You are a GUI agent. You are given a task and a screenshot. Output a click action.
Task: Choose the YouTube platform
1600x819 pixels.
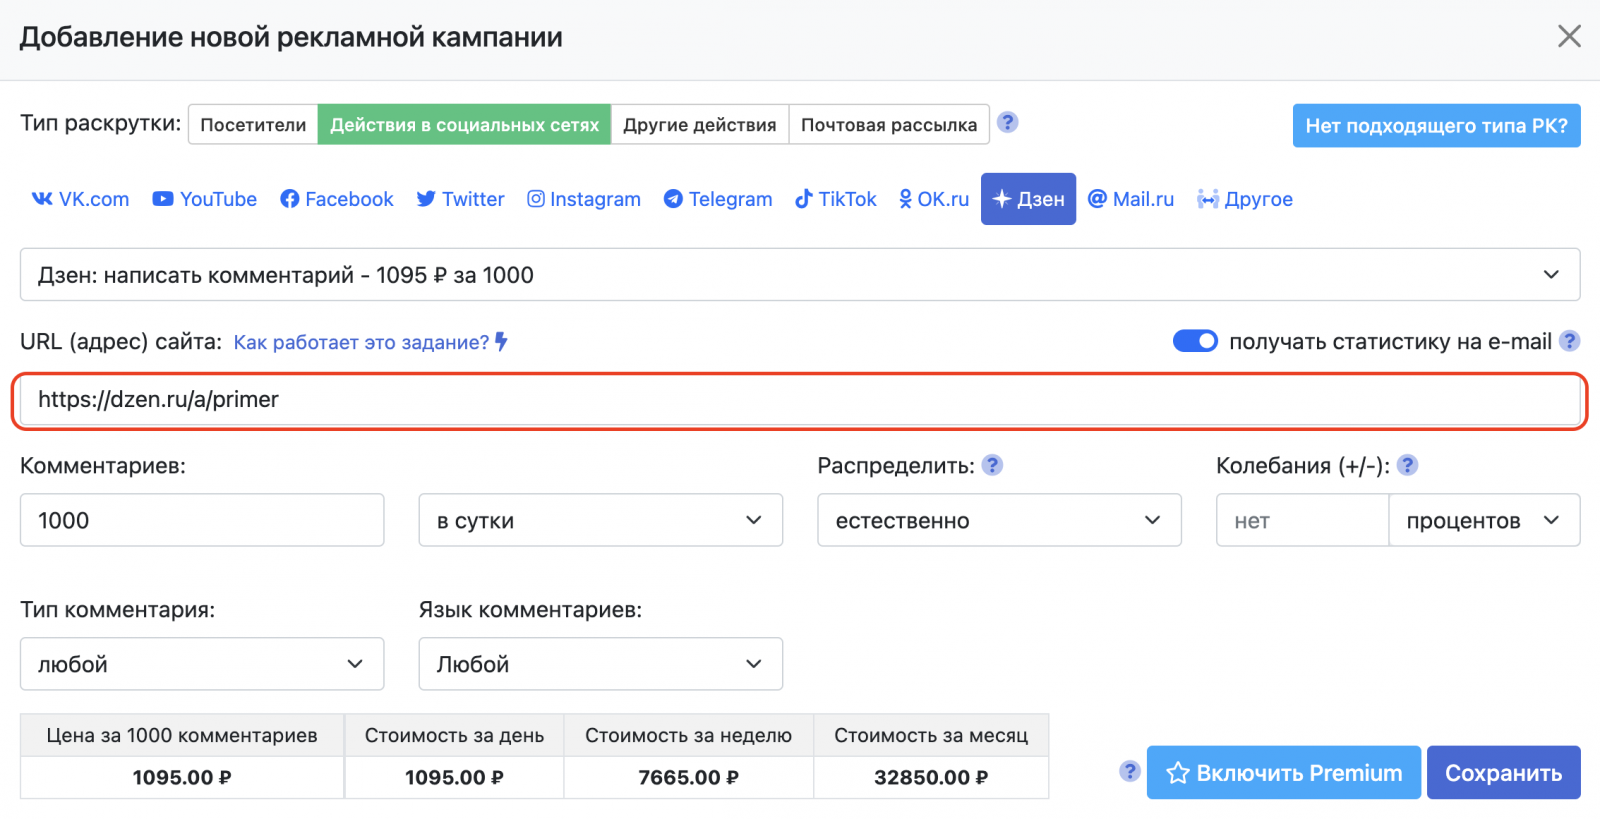pyautogui.click(x=205, y=199)
